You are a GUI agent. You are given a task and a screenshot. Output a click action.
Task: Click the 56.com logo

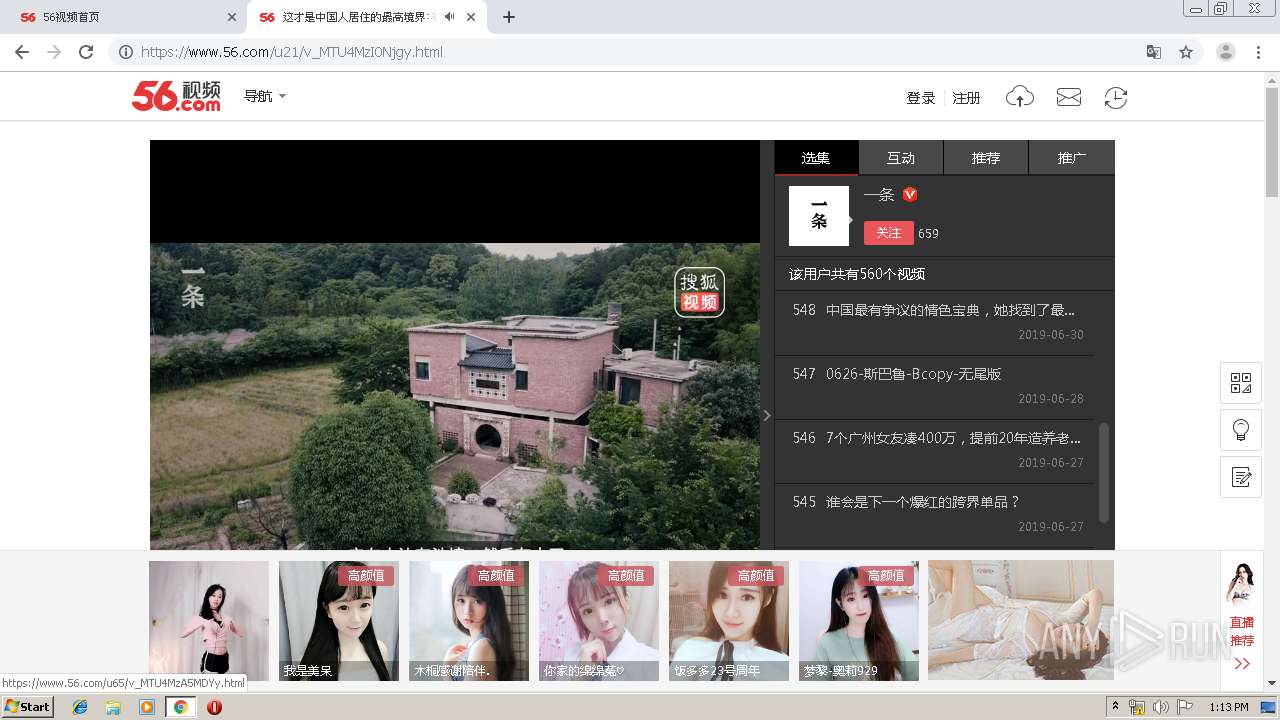176,96
